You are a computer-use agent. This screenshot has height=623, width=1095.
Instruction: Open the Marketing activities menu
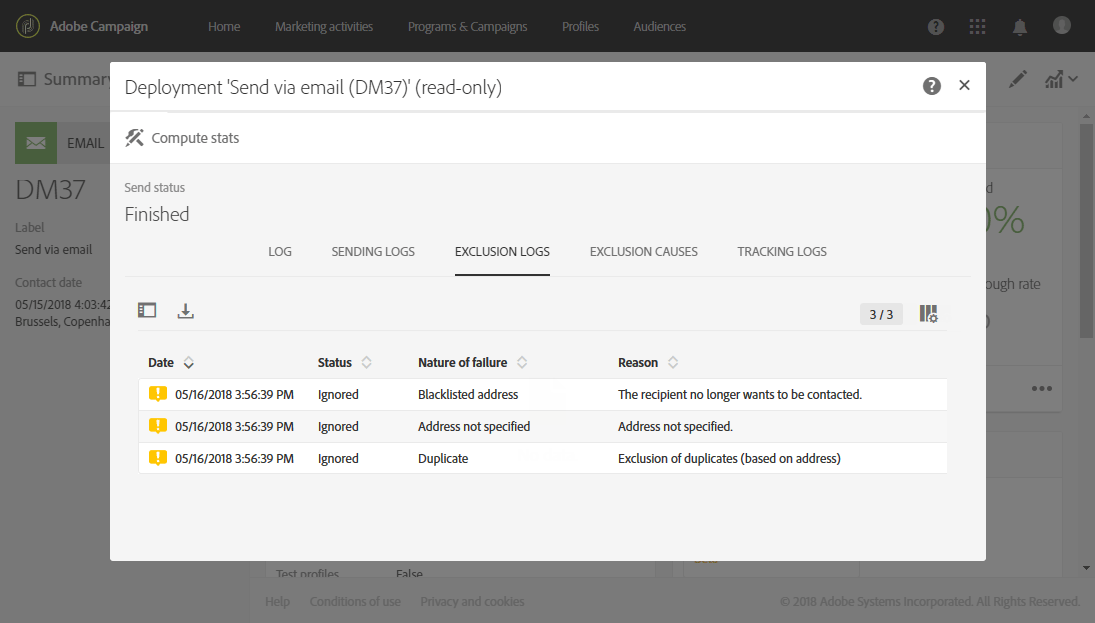(324, 27)
